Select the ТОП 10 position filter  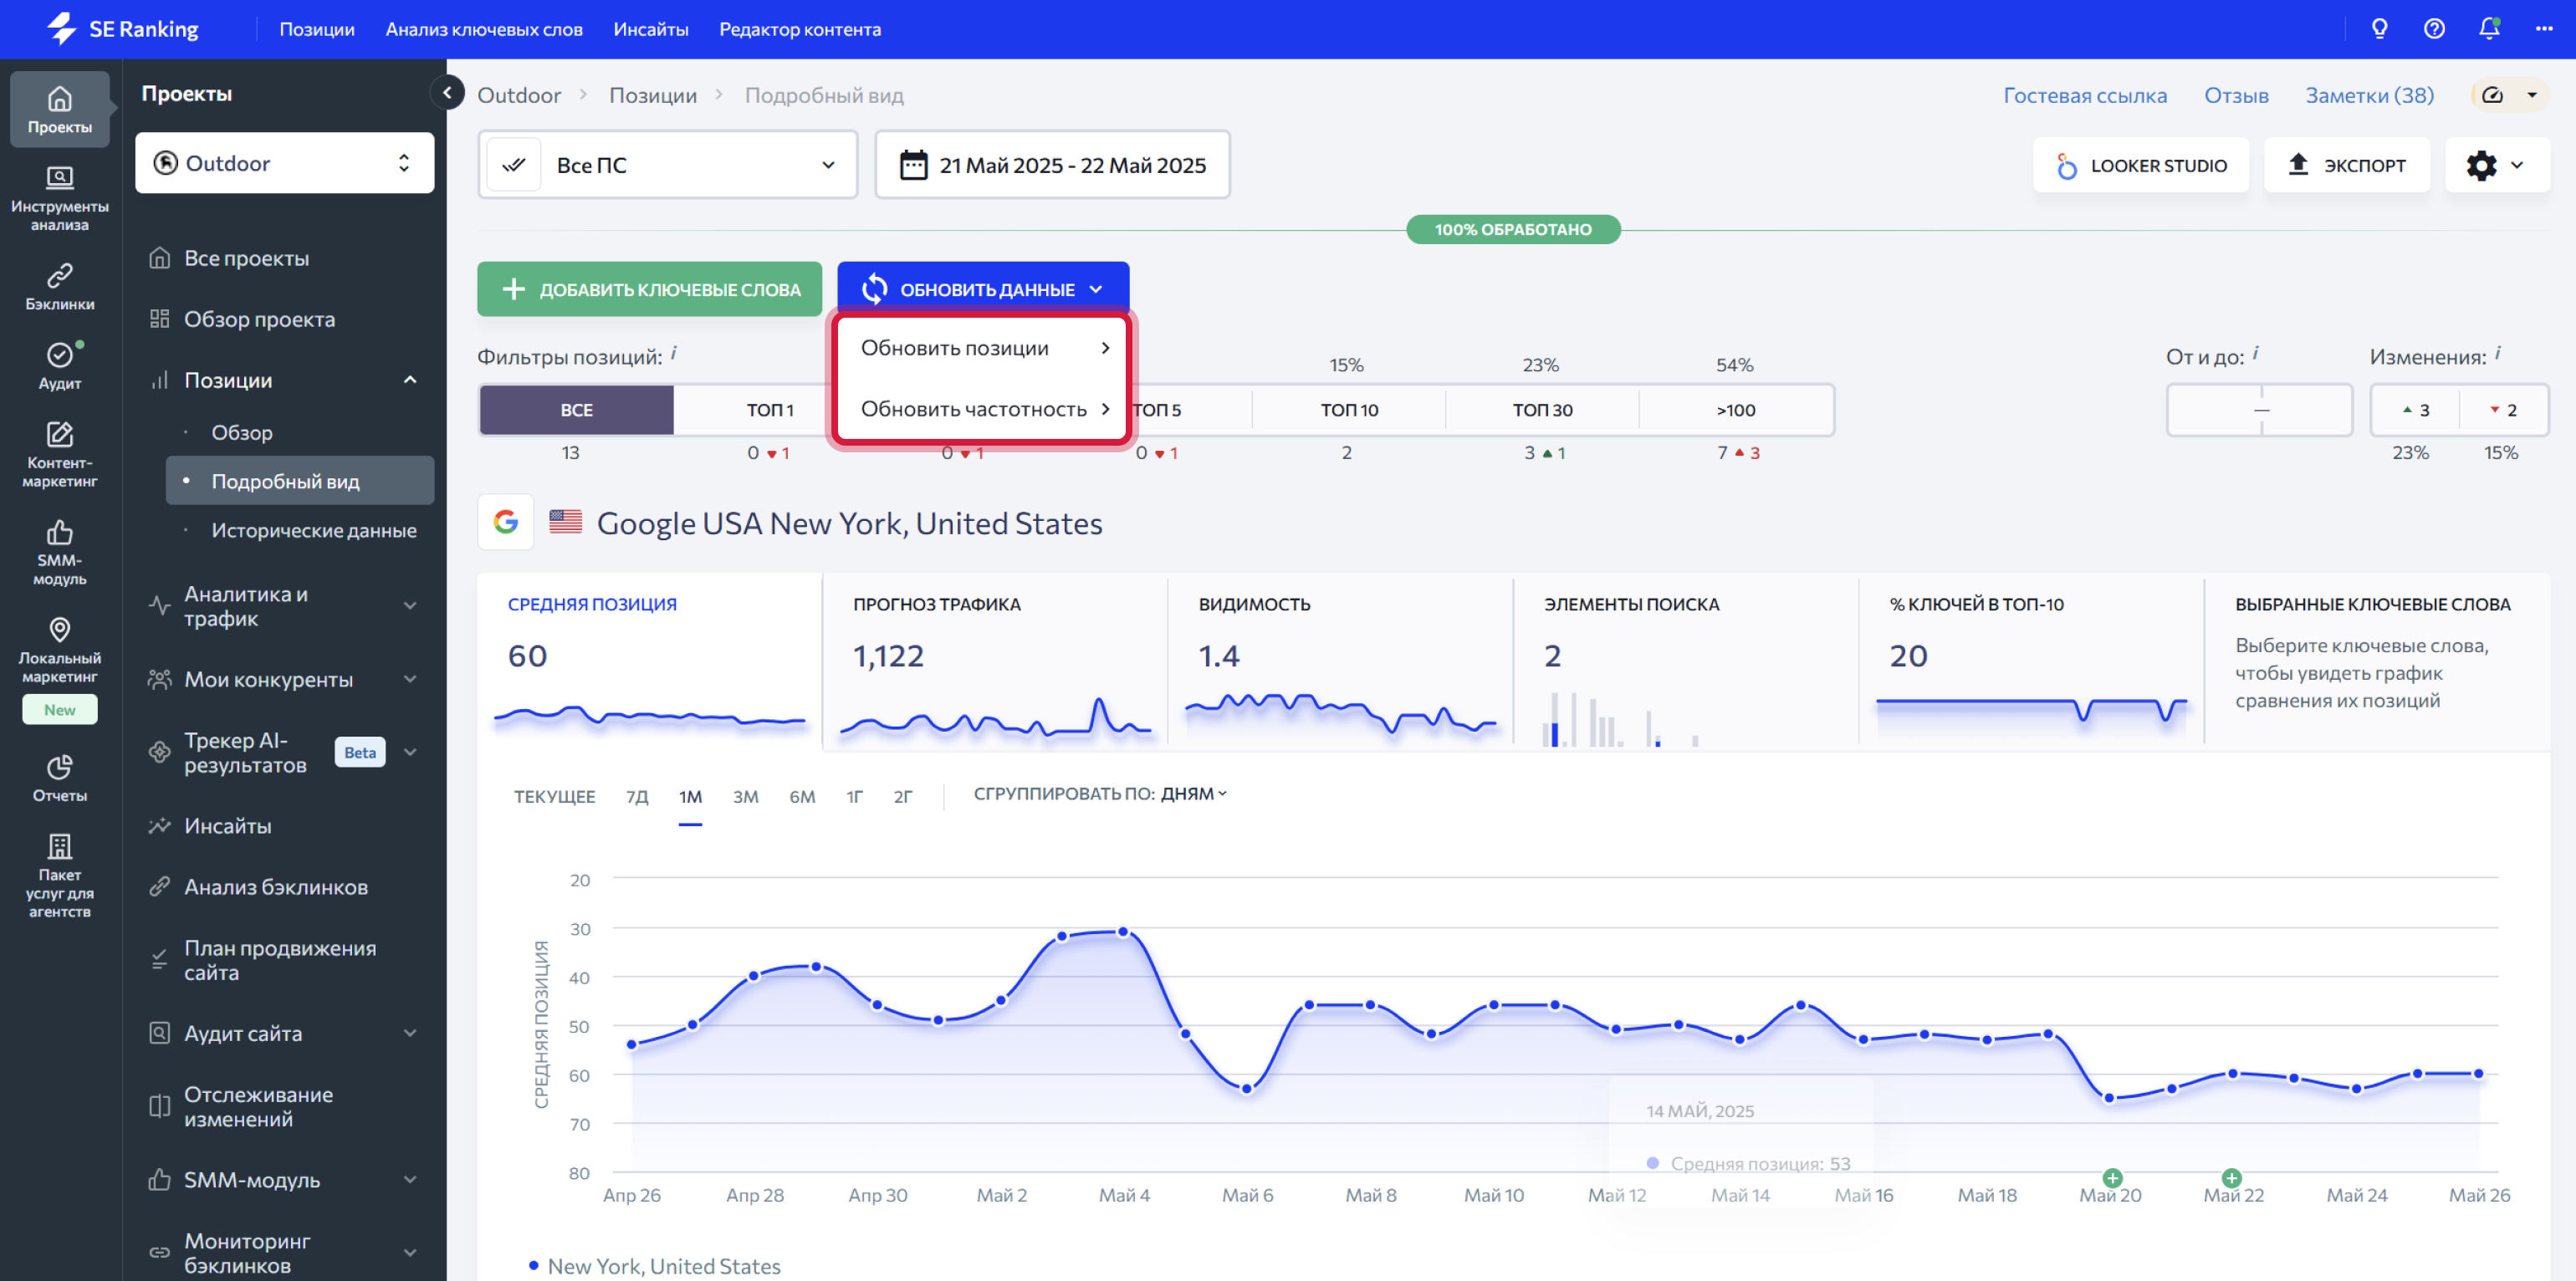tap(1348, 410)
